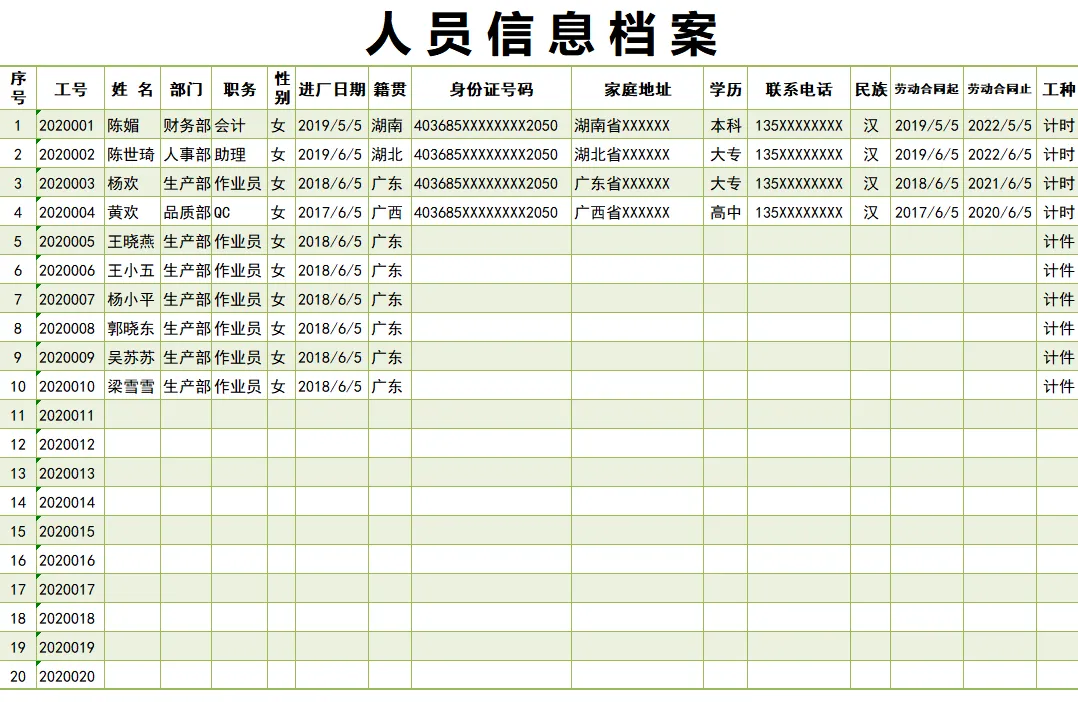Viewport: 1078px width, 702px height.
Task: Click entry date cell 2017/6/5 in 黄欢's row
Action: pyautogui.click(x=332, y=212)
